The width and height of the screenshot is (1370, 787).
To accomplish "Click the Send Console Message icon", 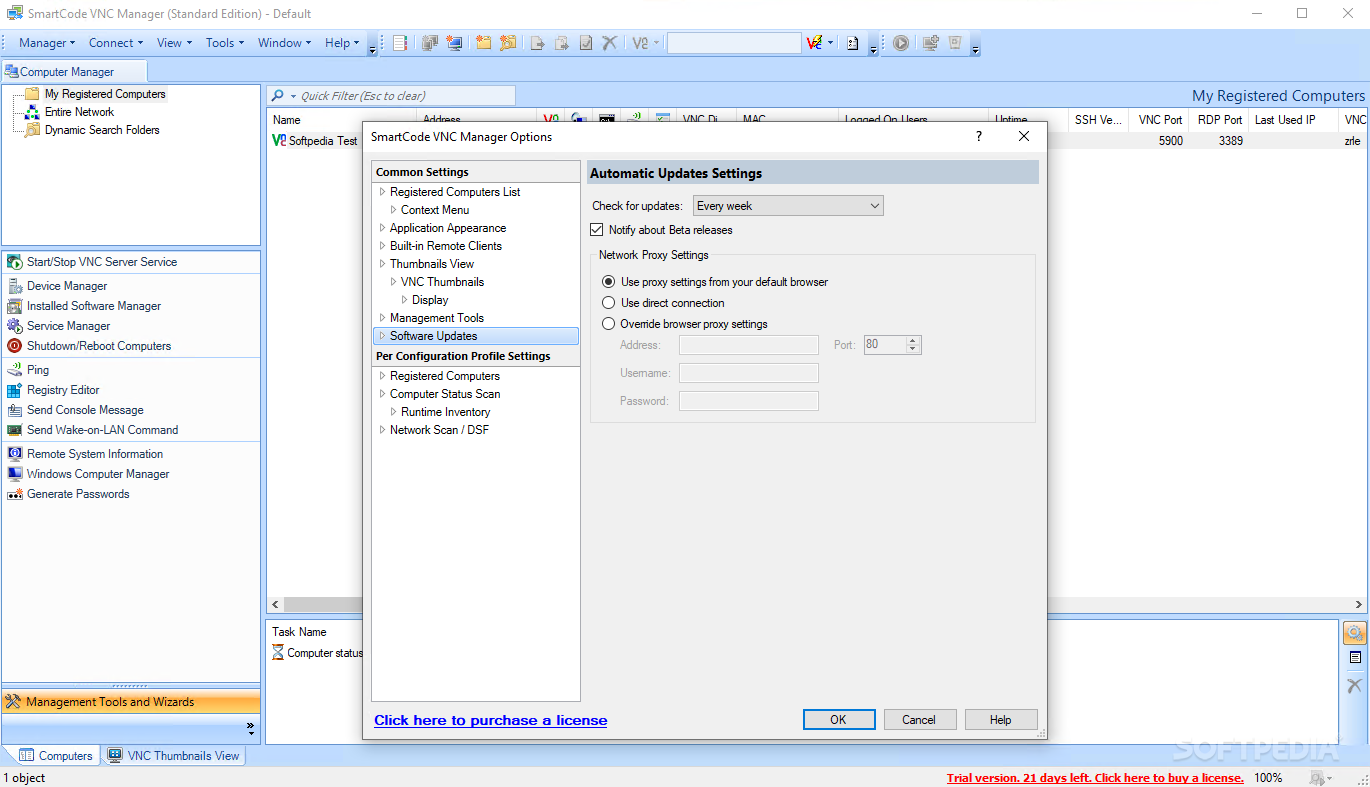I will [15, 410].
